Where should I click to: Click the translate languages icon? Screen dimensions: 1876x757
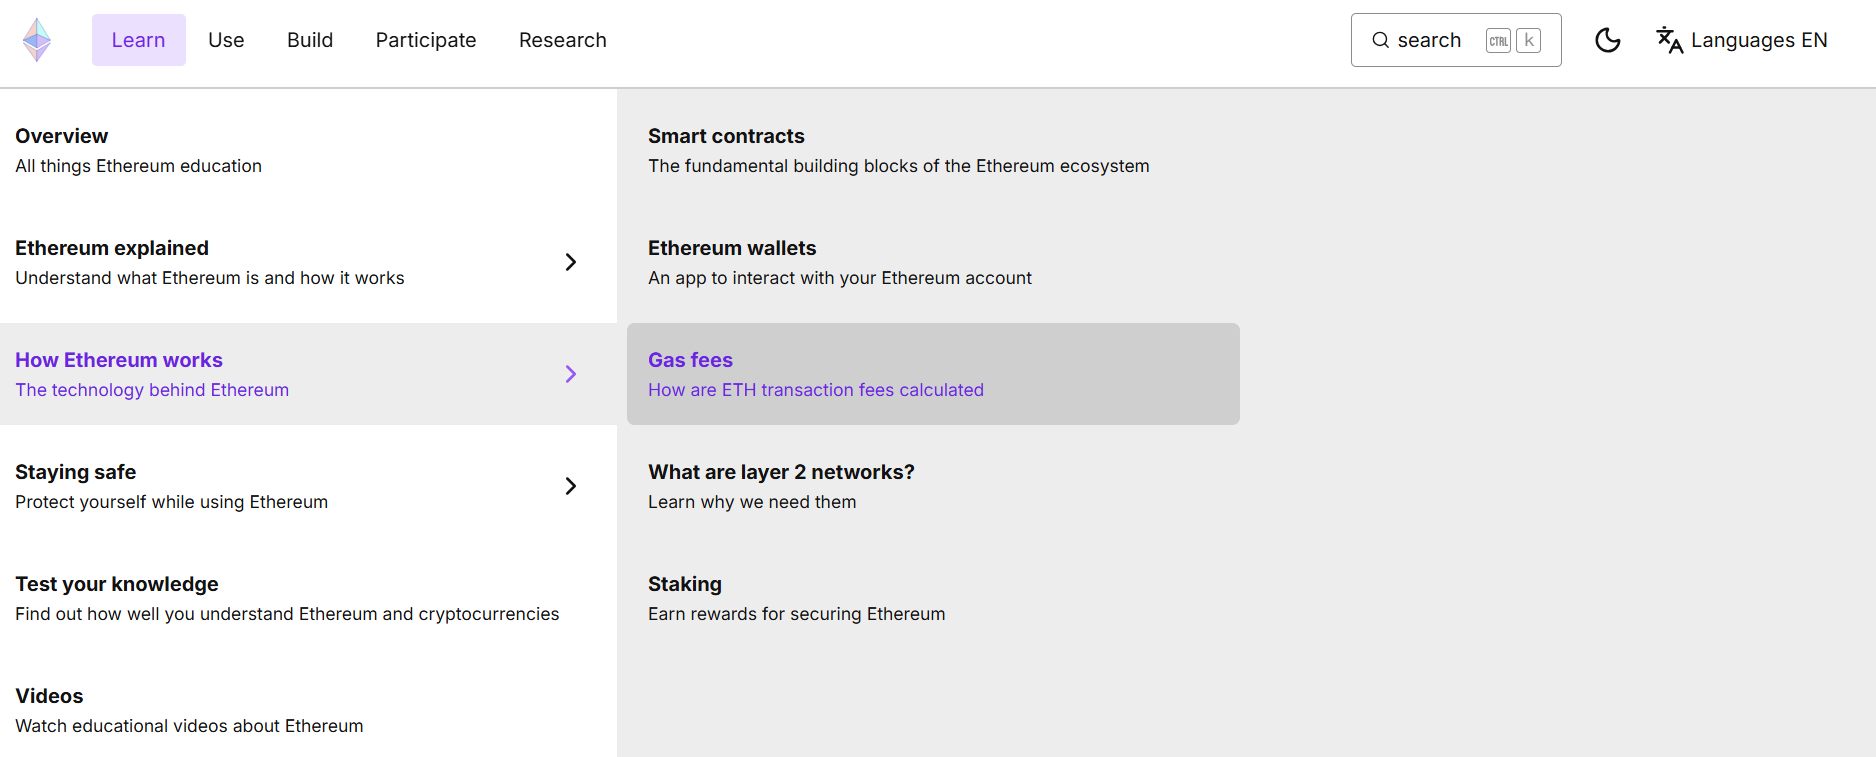click(x=1669, y=40)
